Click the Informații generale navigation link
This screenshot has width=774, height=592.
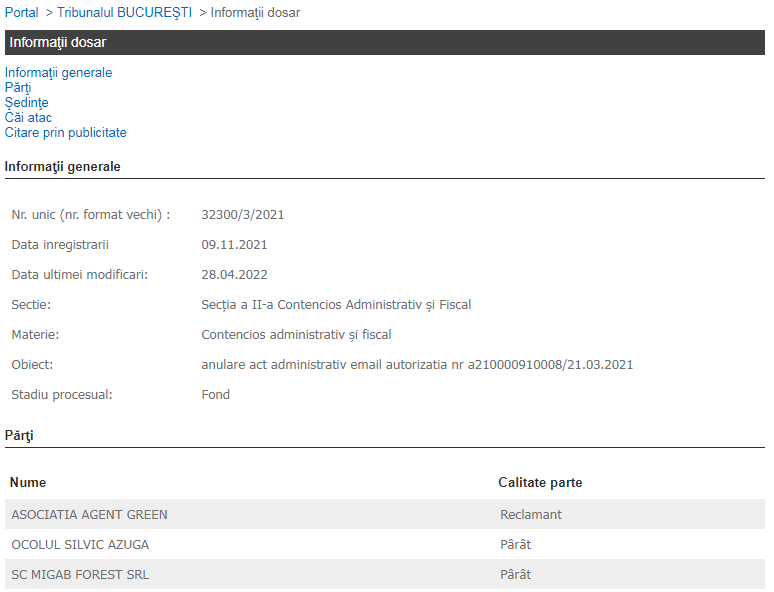(58, 73)
